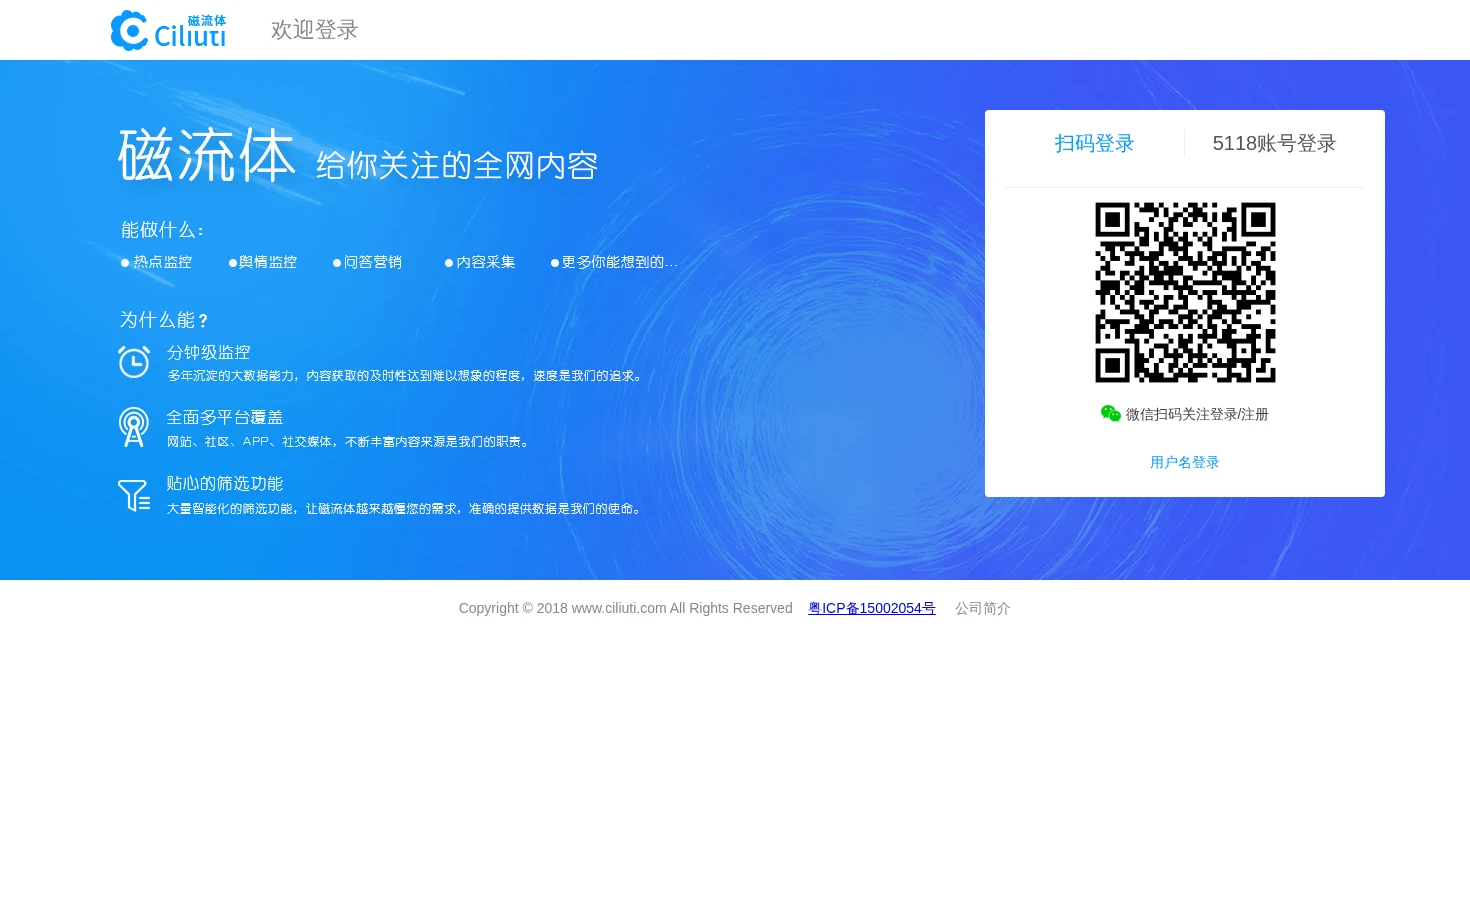Open the 公司简介 footer link

[x=983, y=608]
